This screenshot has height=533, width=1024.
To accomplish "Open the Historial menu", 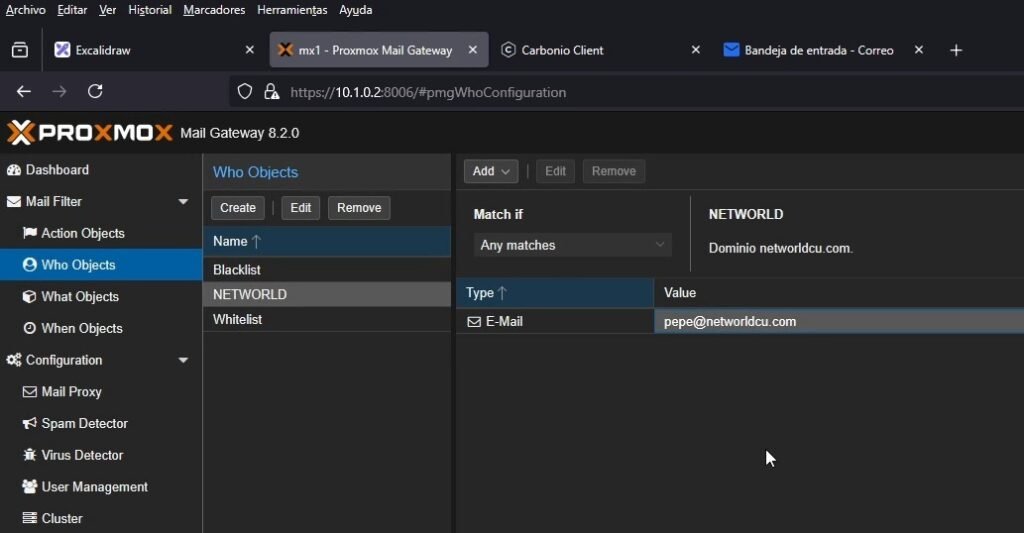I will pyautogui.click(x=150, y=10).
